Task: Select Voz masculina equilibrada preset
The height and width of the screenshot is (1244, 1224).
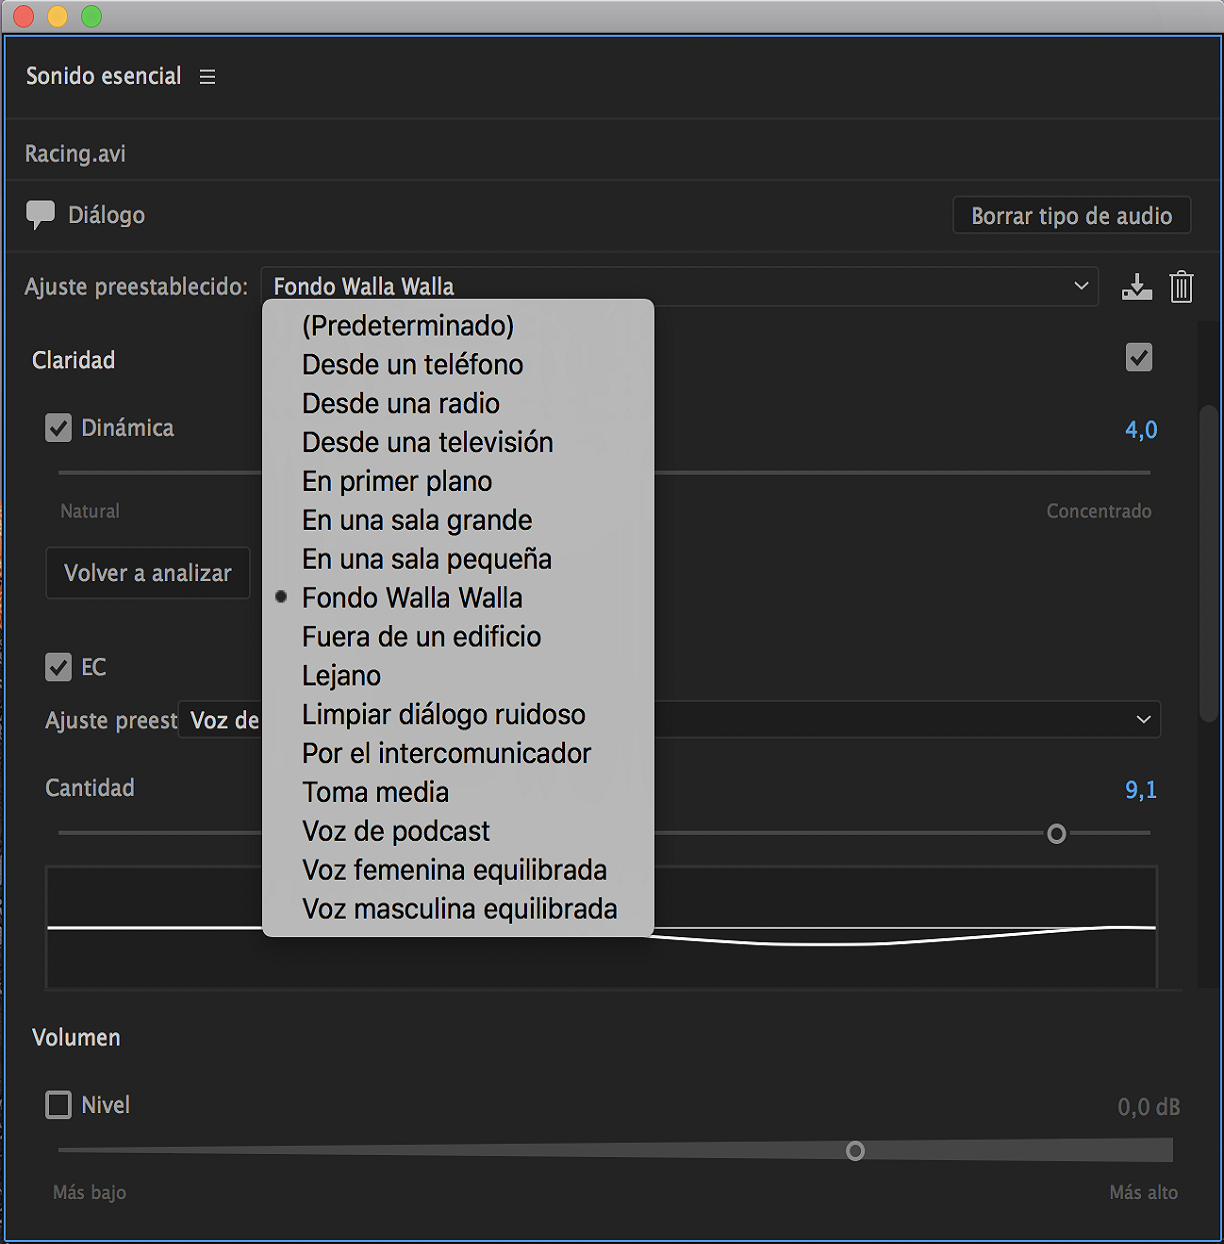Action: pyautogui.click(x=458, y=910)
